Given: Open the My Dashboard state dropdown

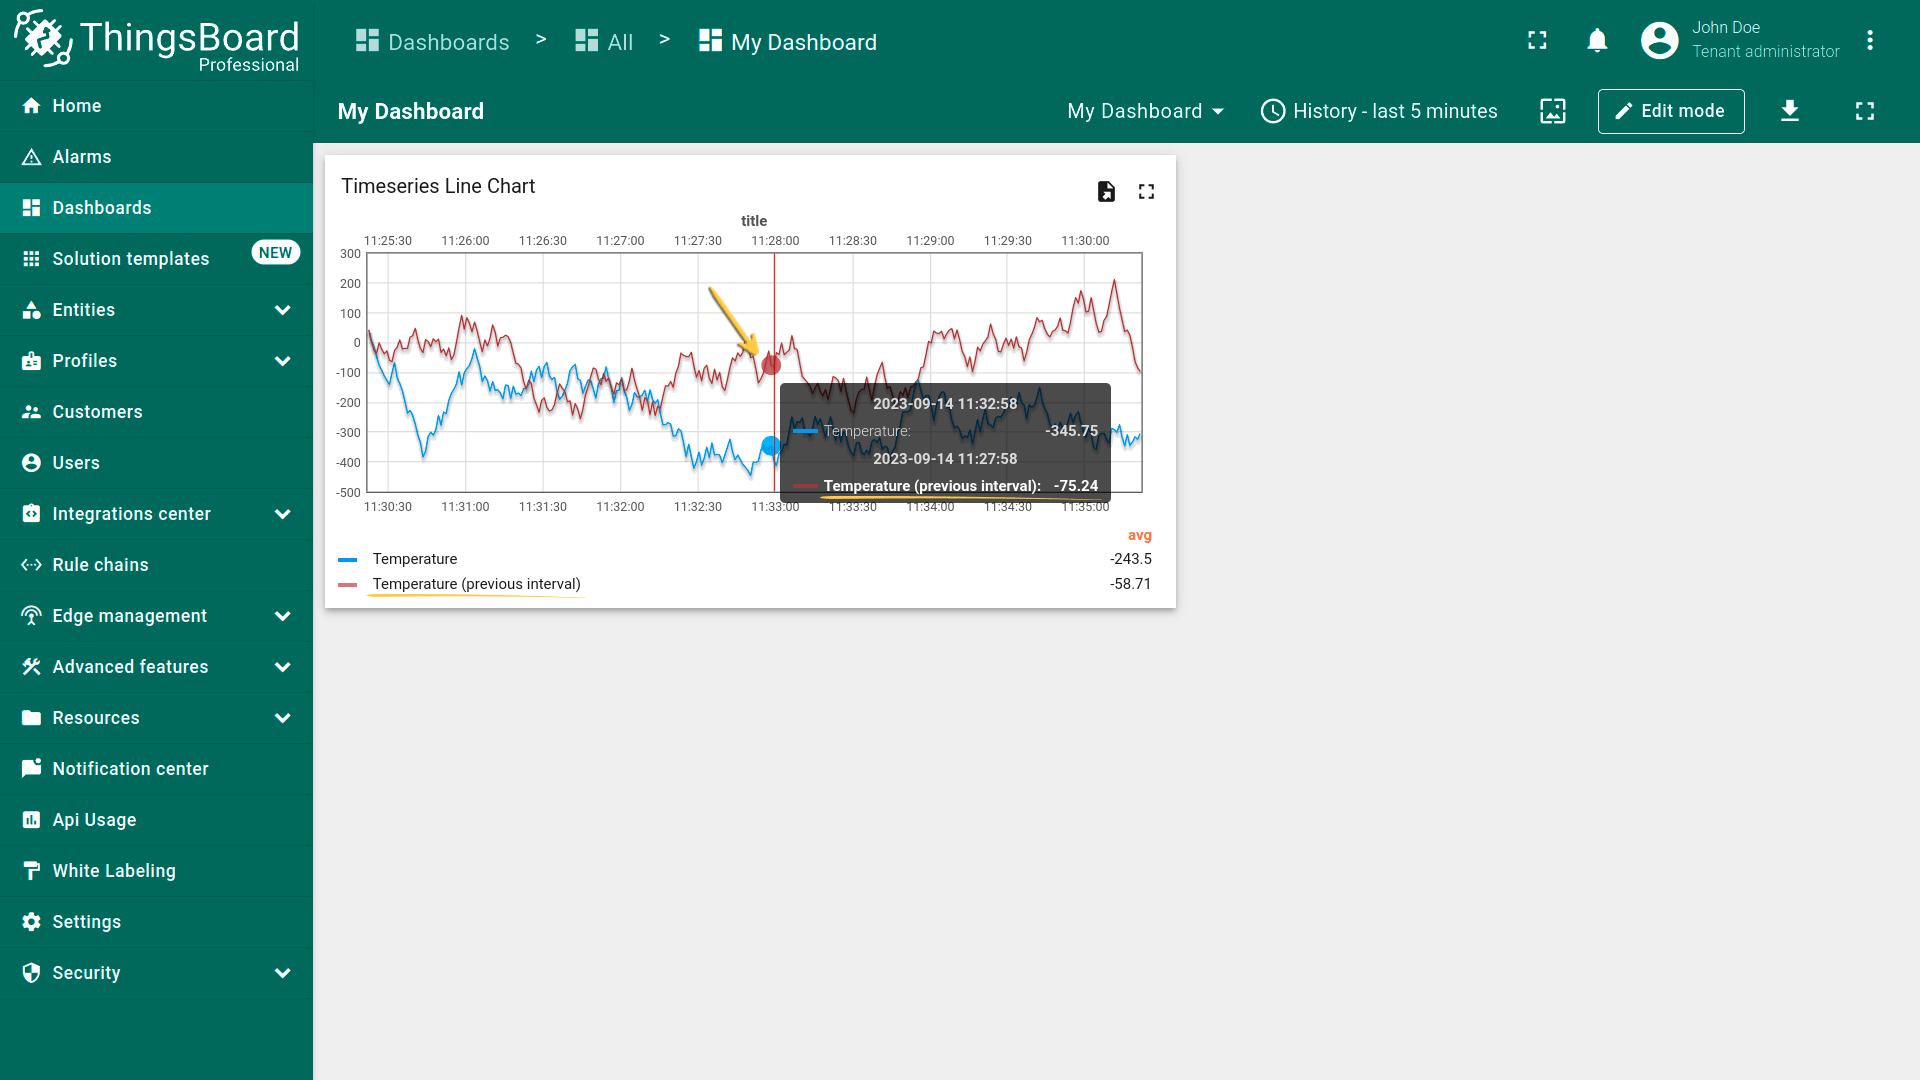Looking at the screenshot, I should coord(1144,111).
